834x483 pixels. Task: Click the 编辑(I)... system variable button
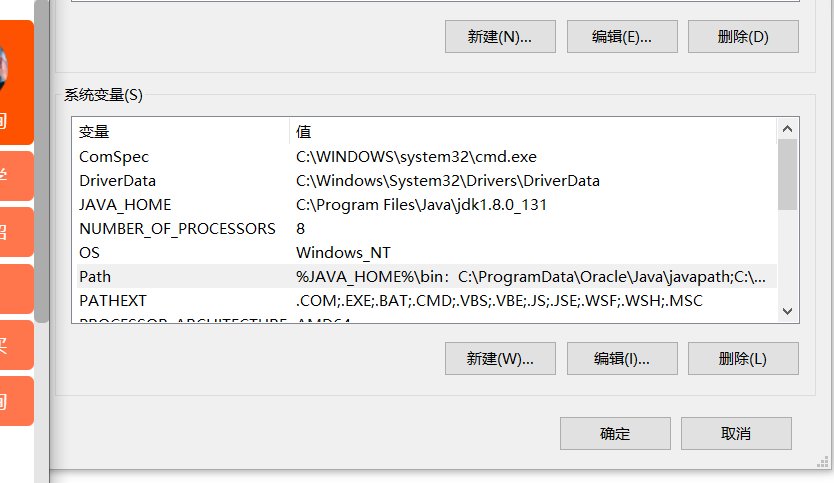622,359
